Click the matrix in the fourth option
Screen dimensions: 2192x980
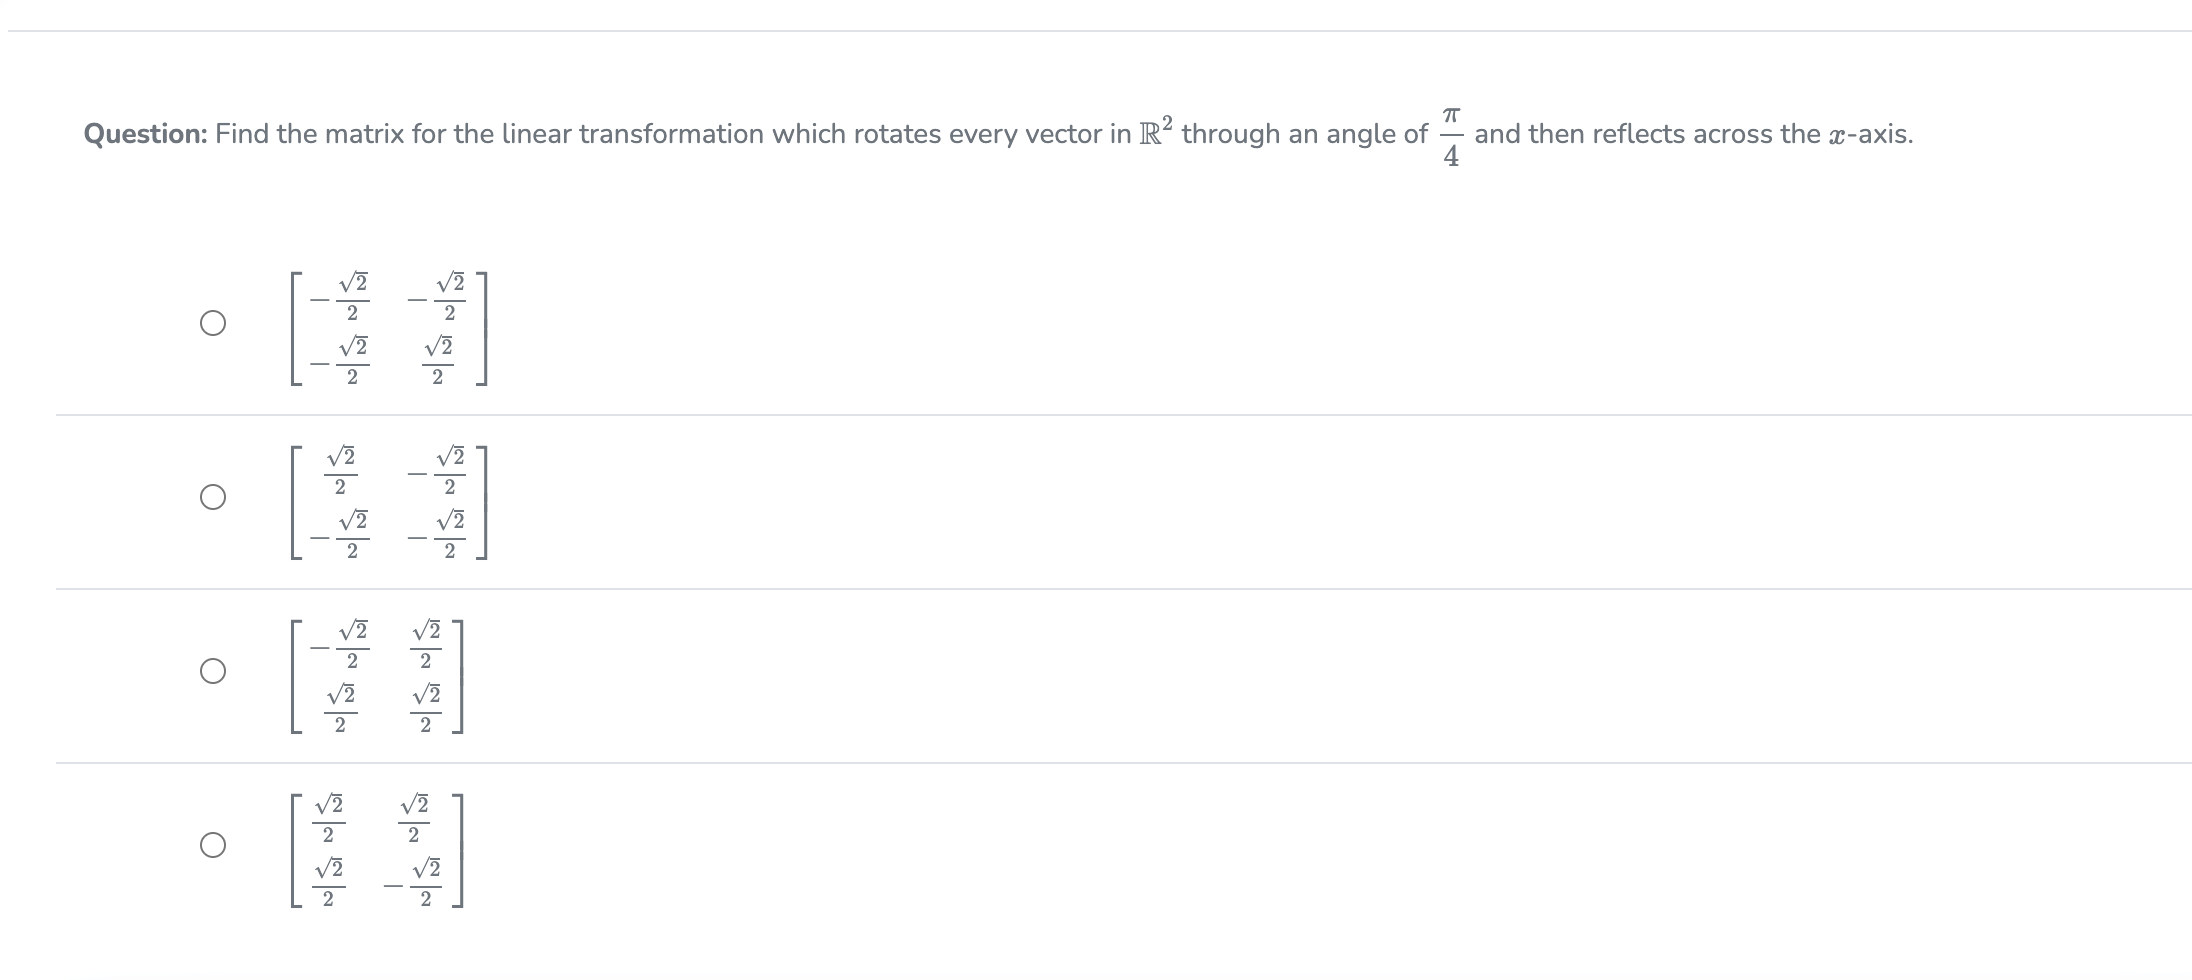tap(375, 850)
